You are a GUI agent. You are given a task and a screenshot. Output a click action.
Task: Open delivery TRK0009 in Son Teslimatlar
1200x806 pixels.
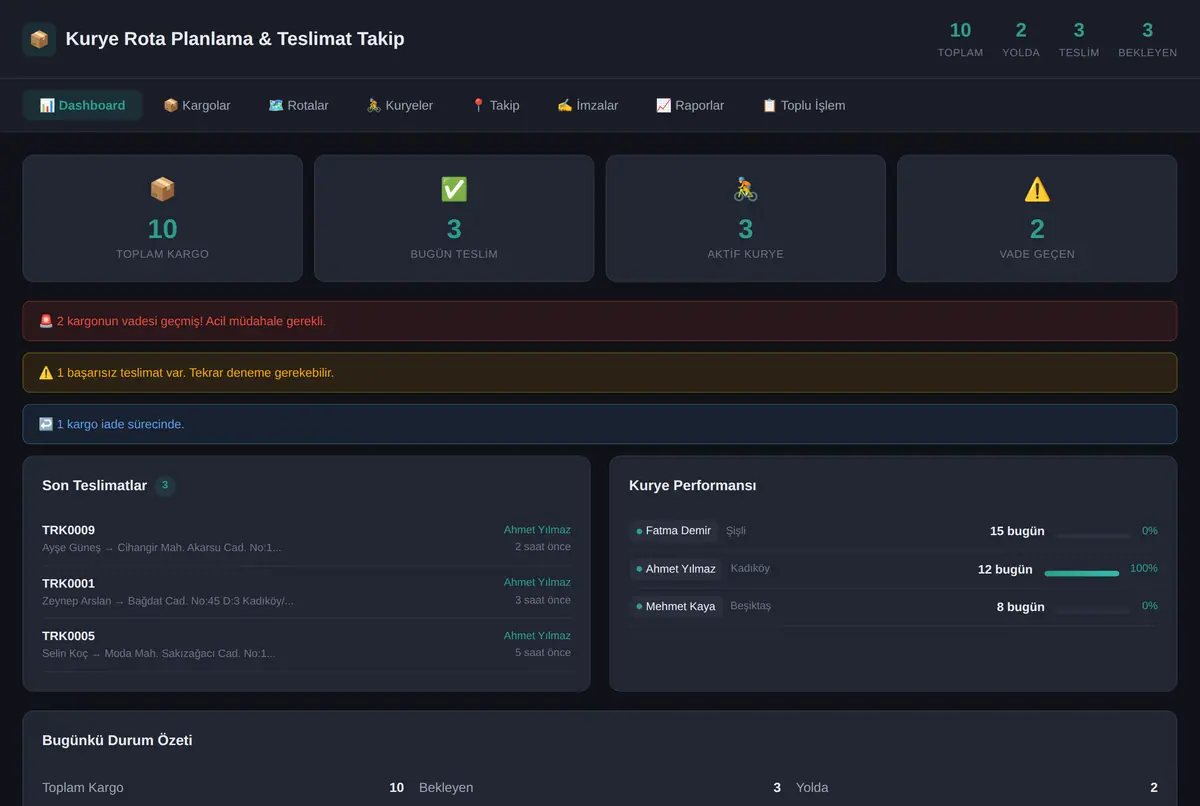[x=306, y=539]
